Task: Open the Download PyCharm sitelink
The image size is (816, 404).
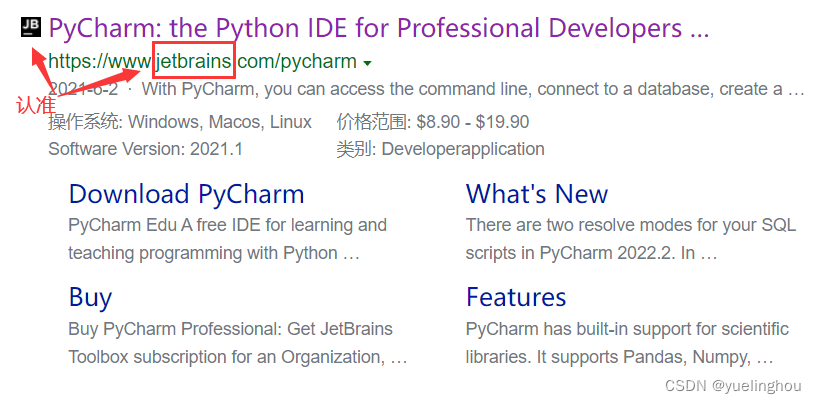Action: coord(186,194)
